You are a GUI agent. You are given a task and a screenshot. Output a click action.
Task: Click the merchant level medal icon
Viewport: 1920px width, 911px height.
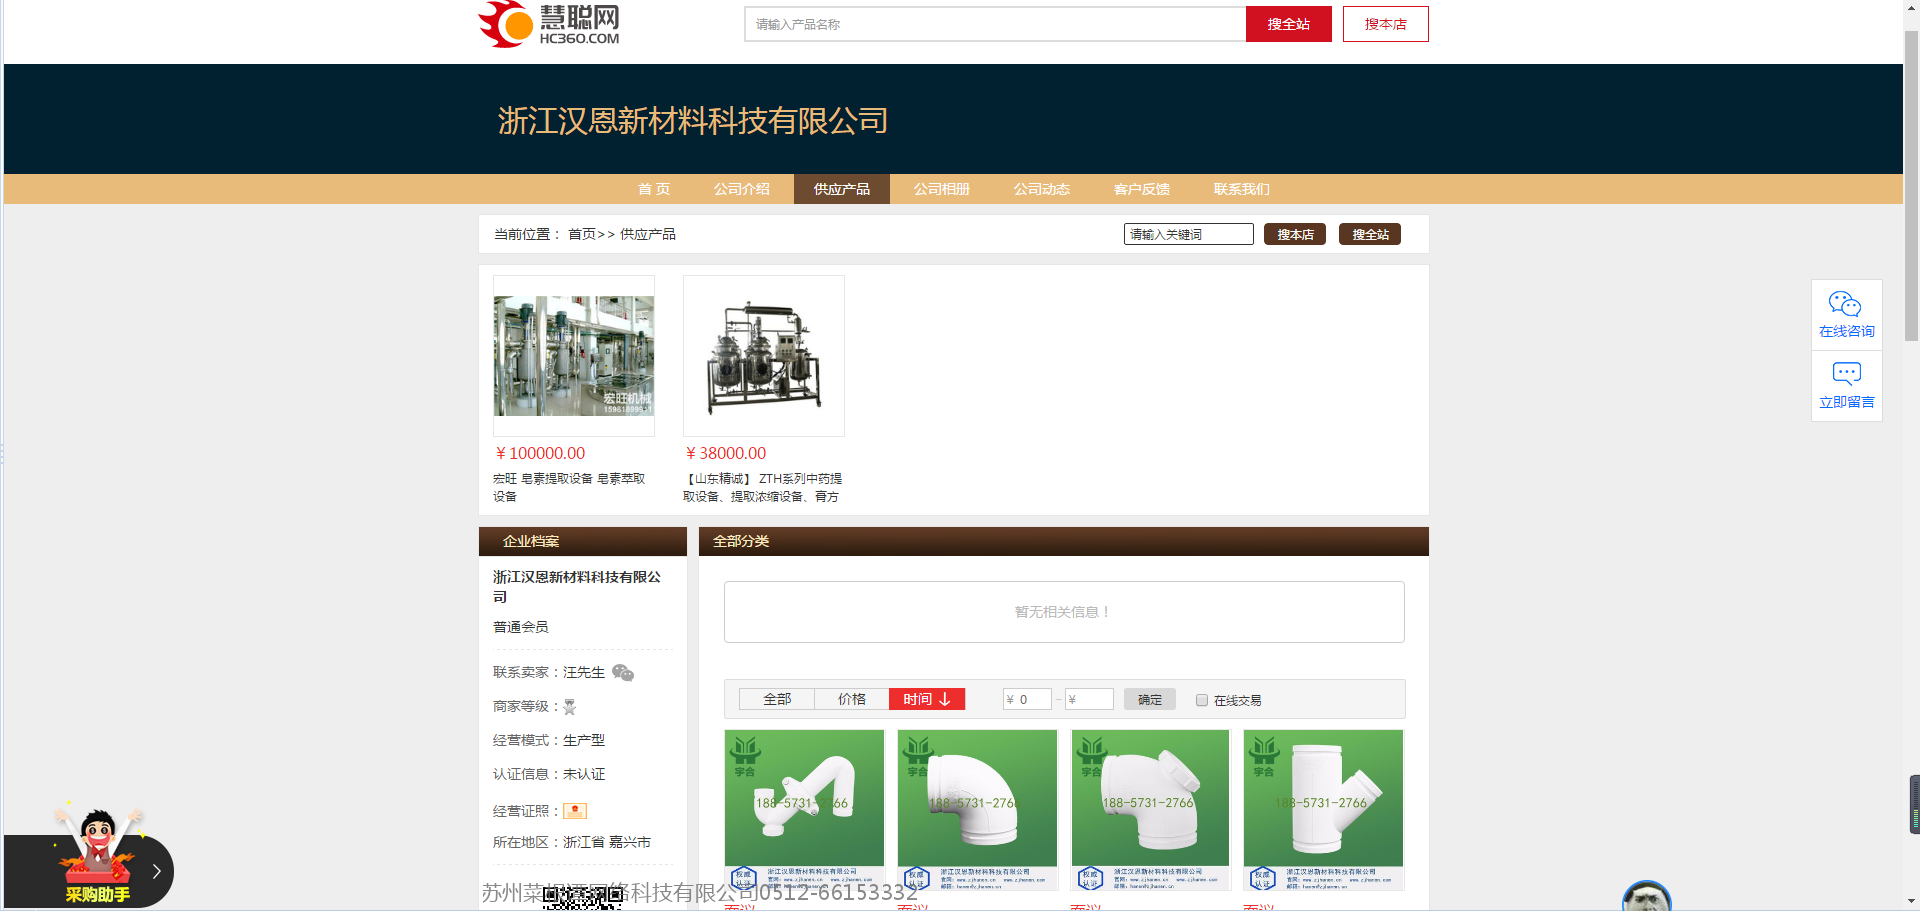pyautogui.click(x=570, y=707)
